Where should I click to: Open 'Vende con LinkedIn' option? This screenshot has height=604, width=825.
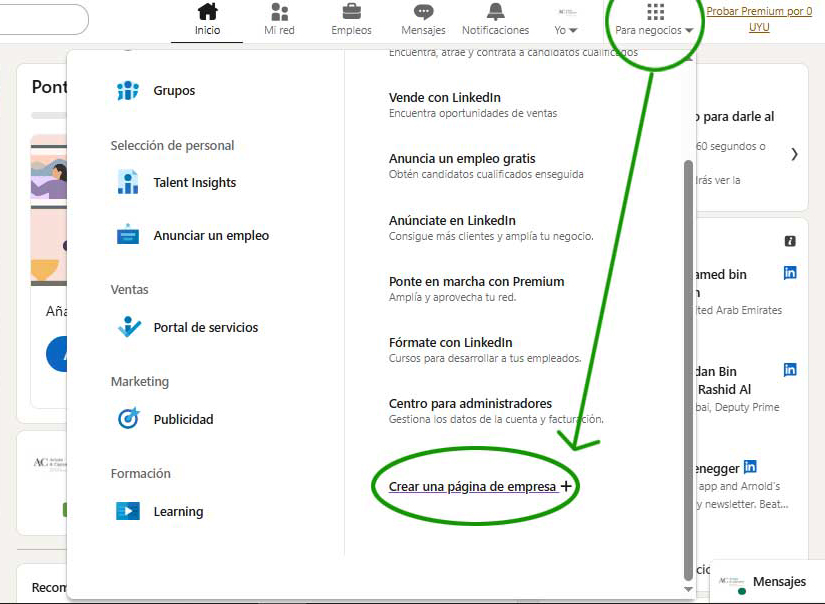[445, 97]
